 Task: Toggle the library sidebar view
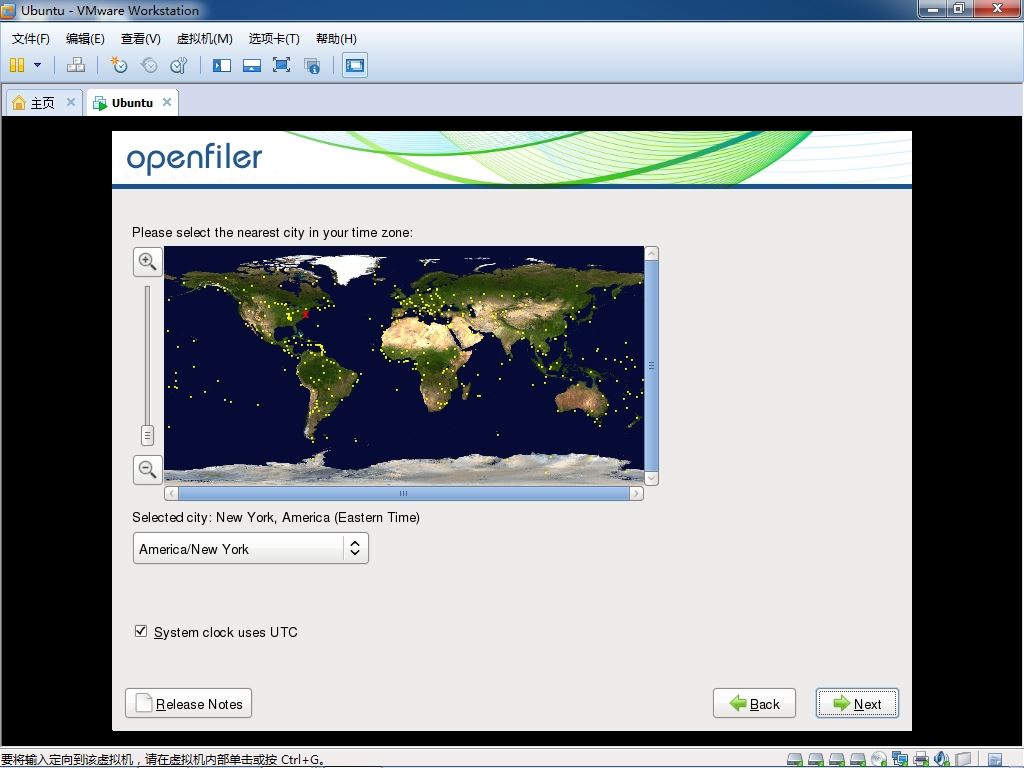tap(222, 65)
